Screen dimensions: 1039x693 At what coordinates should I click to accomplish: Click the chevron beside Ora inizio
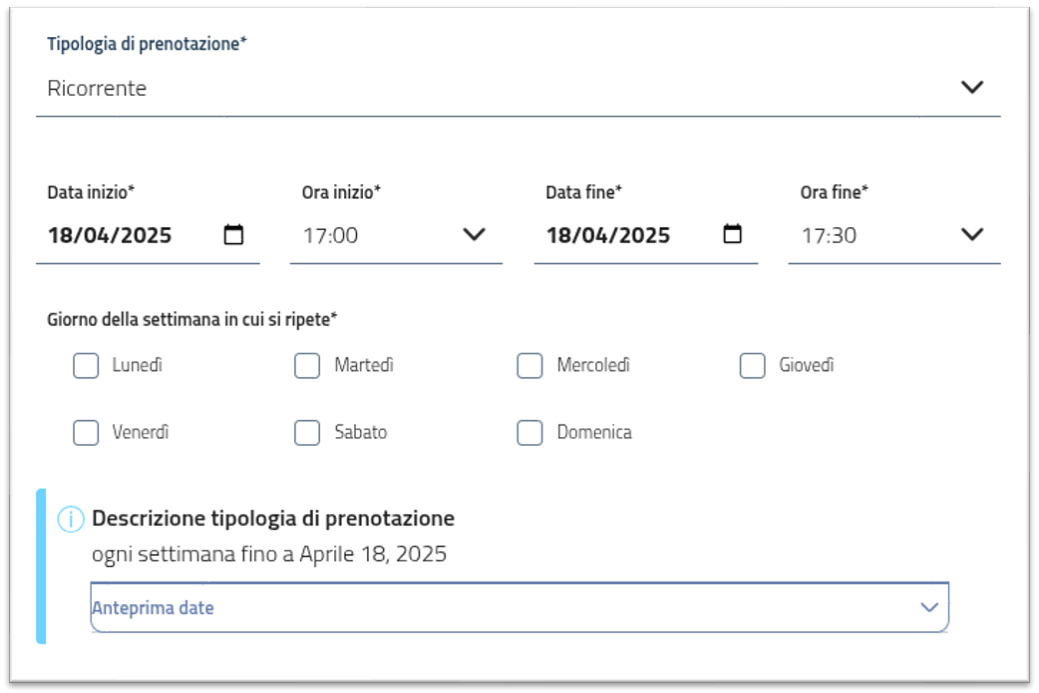(x=472, y=234)
